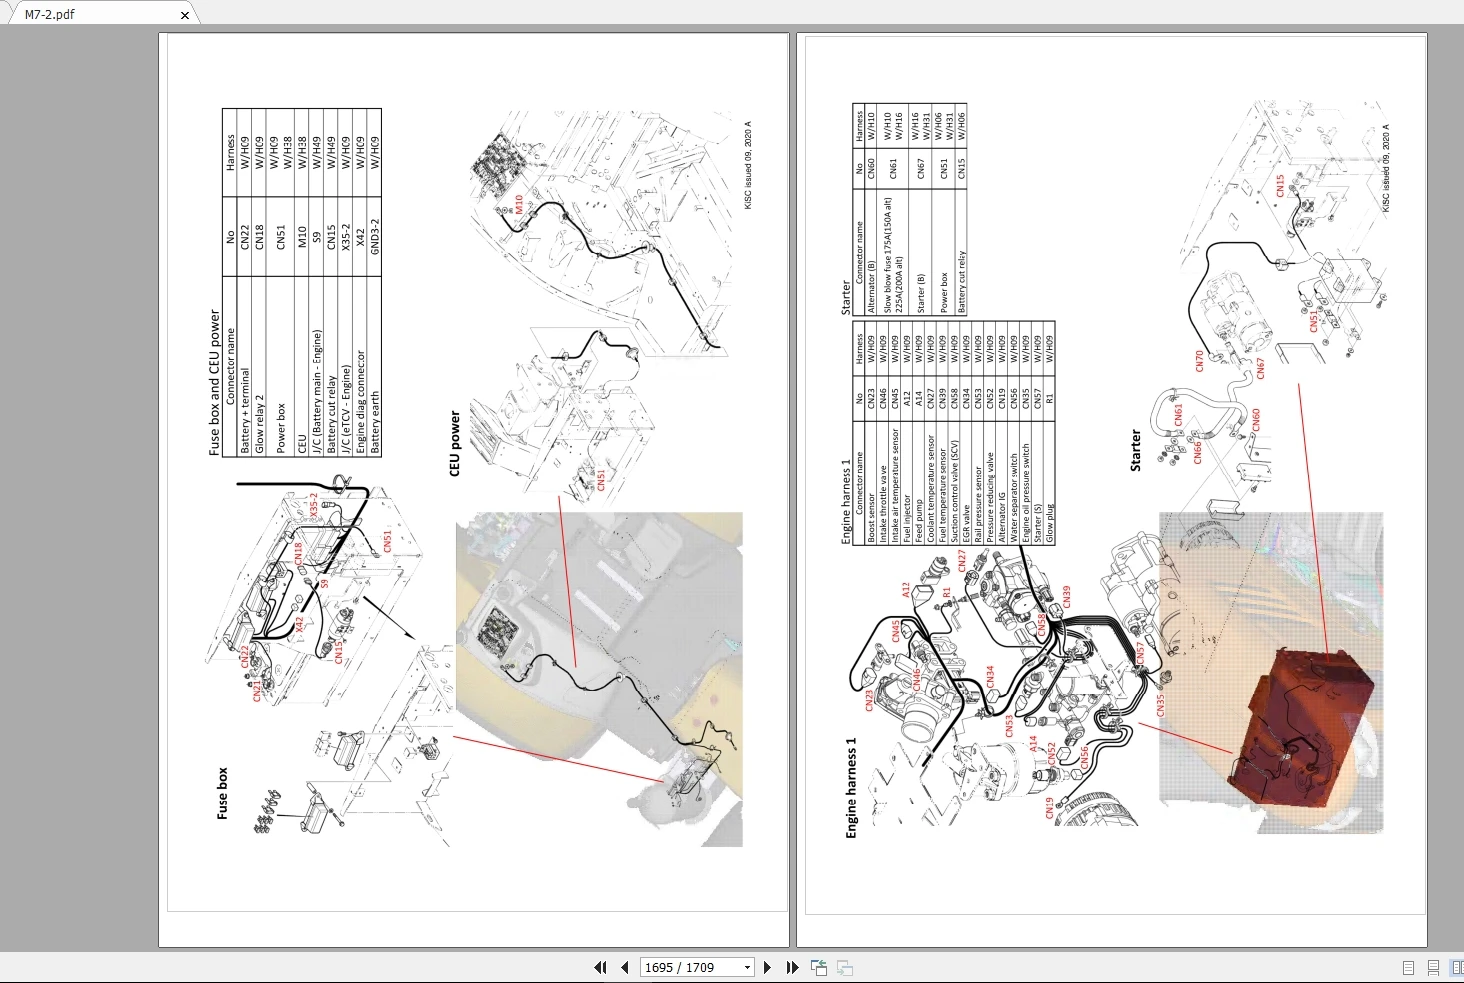
Task: Enable two-page facing layout
Action: 1457,968
